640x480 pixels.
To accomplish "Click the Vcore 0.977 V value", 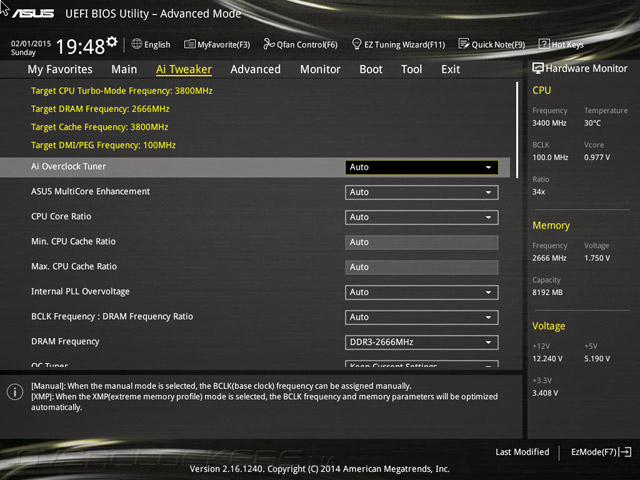I will click(x=597, y=157).
